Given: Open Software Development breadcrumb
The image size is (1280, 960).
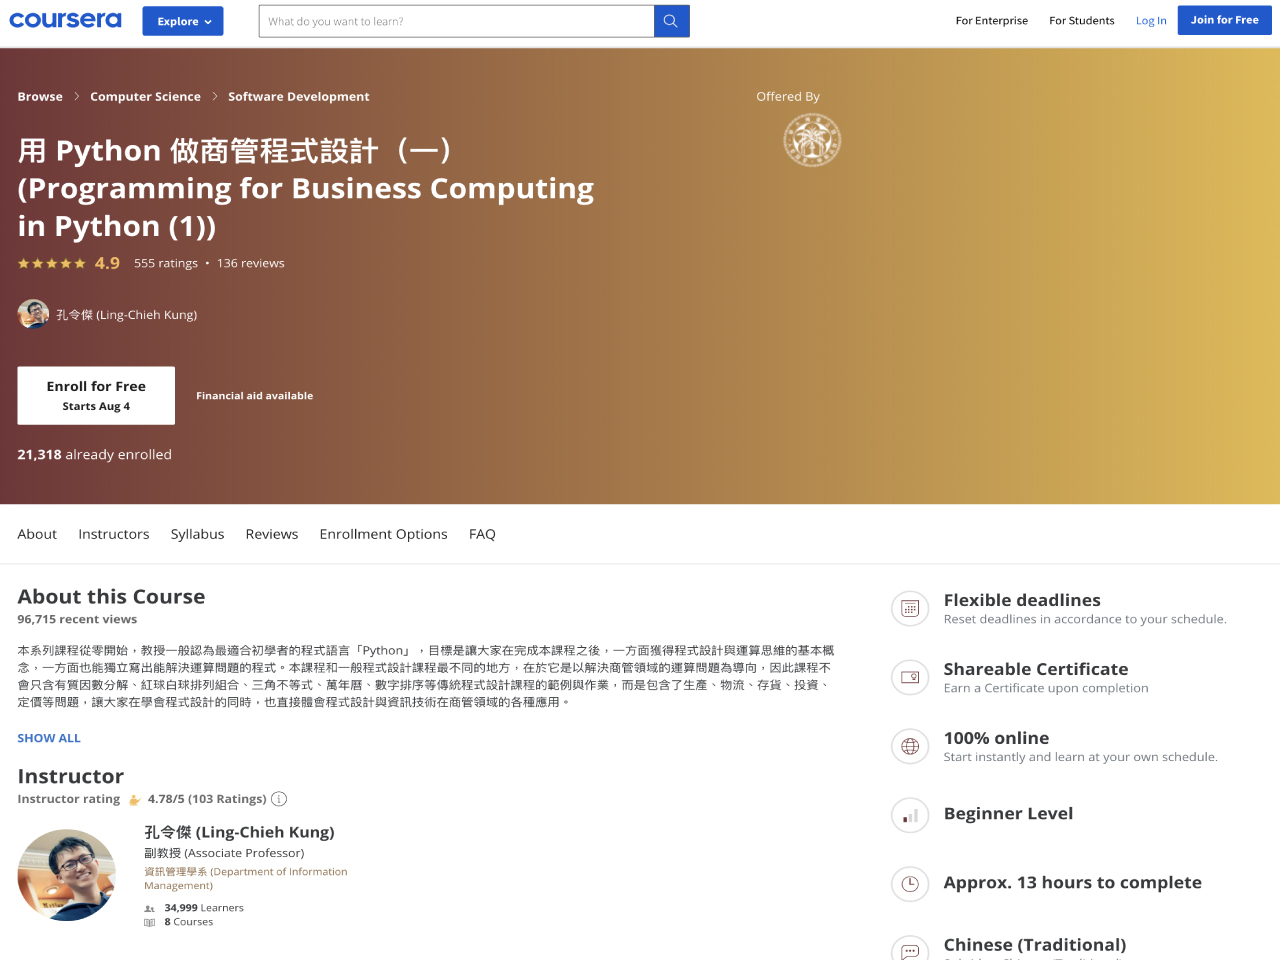Looking at the screenshot, I should pyautogui.click(x=299, y=97).
